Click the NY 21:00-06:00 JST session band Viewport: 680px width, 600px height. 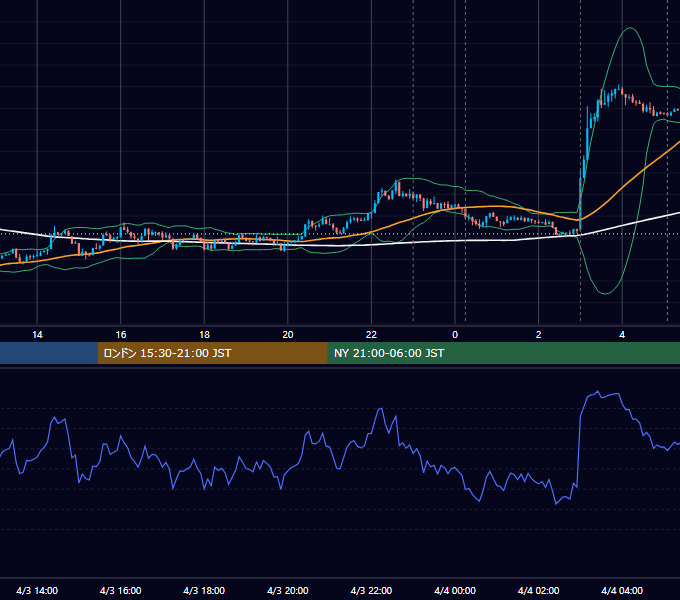[503, 353]
